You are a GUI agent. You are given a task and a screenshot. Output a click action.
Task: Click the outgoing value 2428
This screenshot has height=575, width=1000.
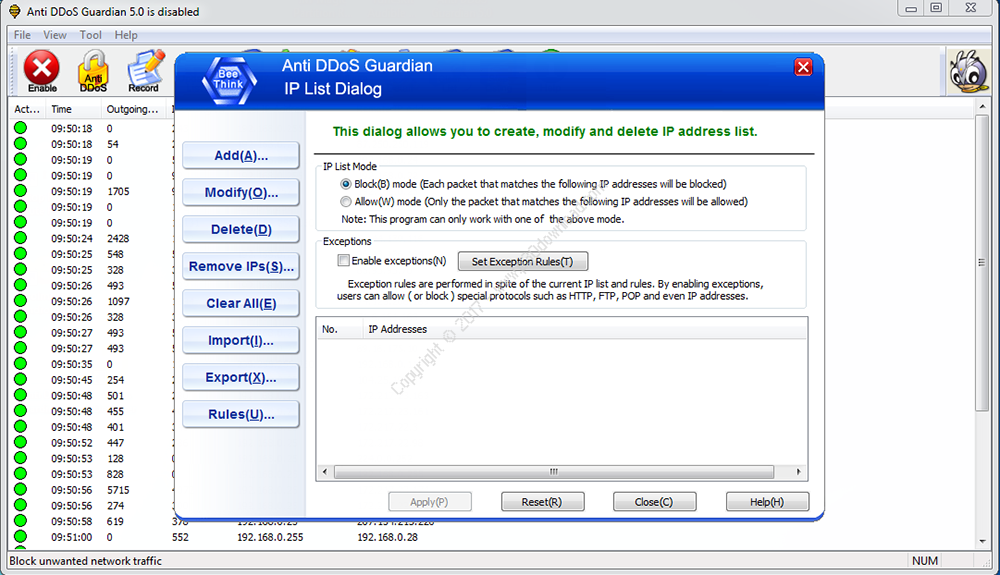pyautogui.click(x=118, y=238)
